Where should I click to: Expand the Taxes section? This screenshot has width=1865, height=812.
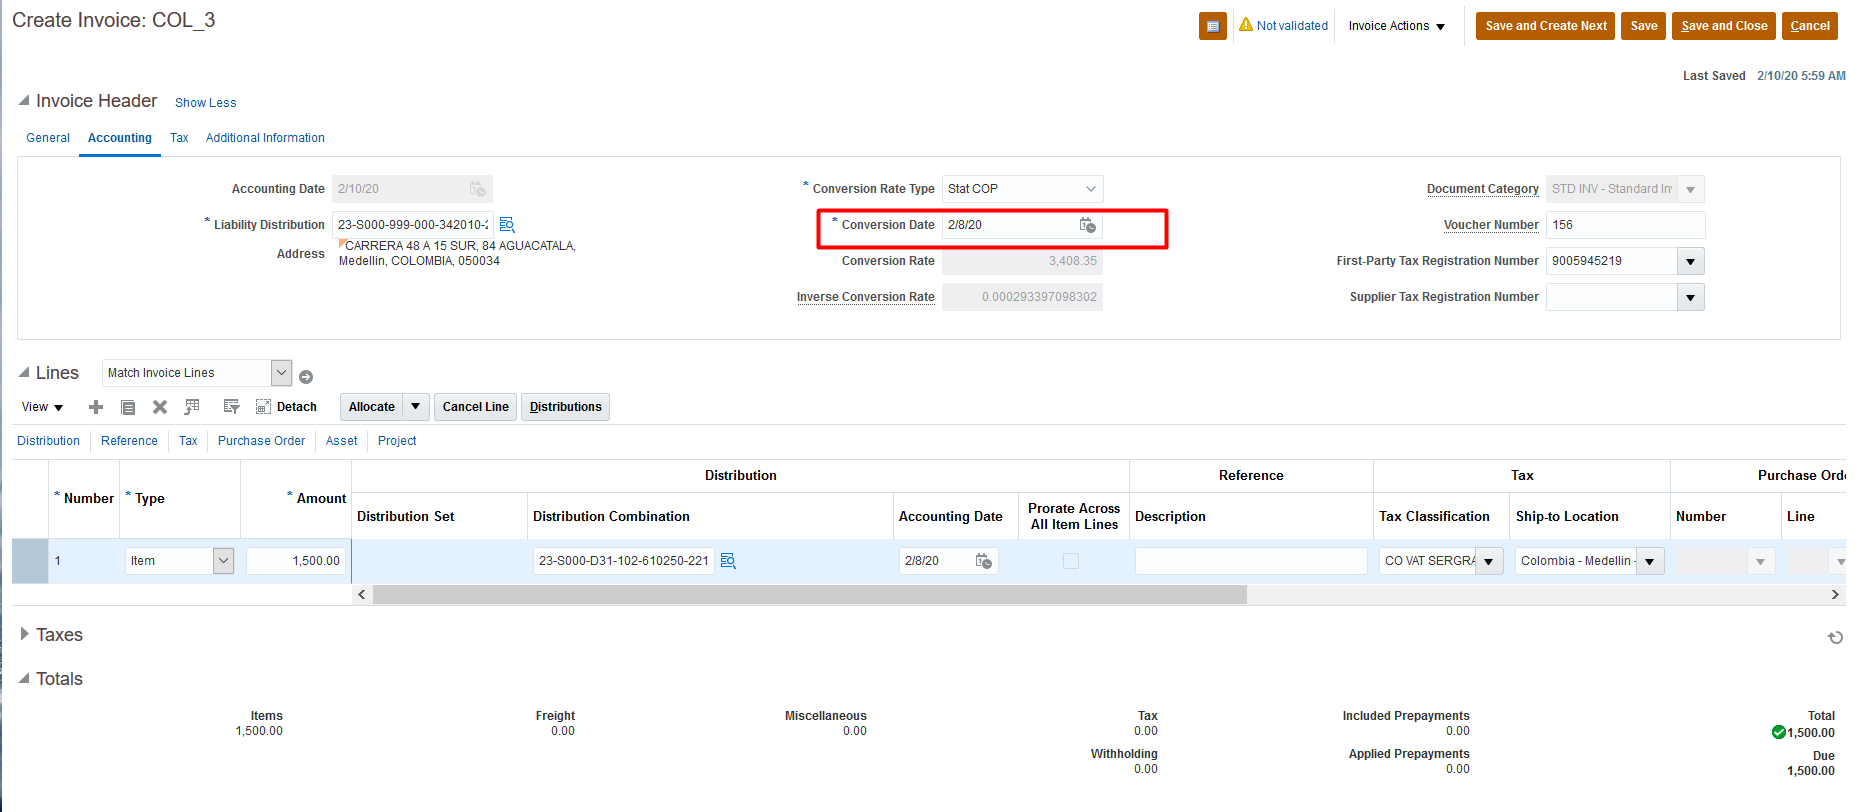pos(24,634)
